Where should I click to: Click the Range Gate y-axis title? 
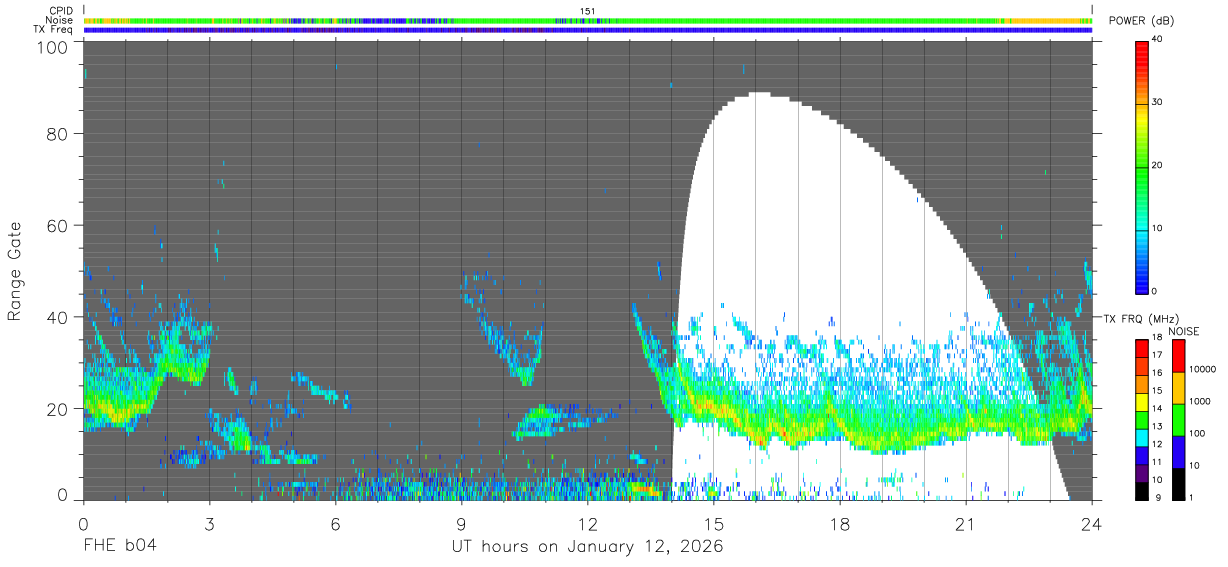click(x=15, y=271)
